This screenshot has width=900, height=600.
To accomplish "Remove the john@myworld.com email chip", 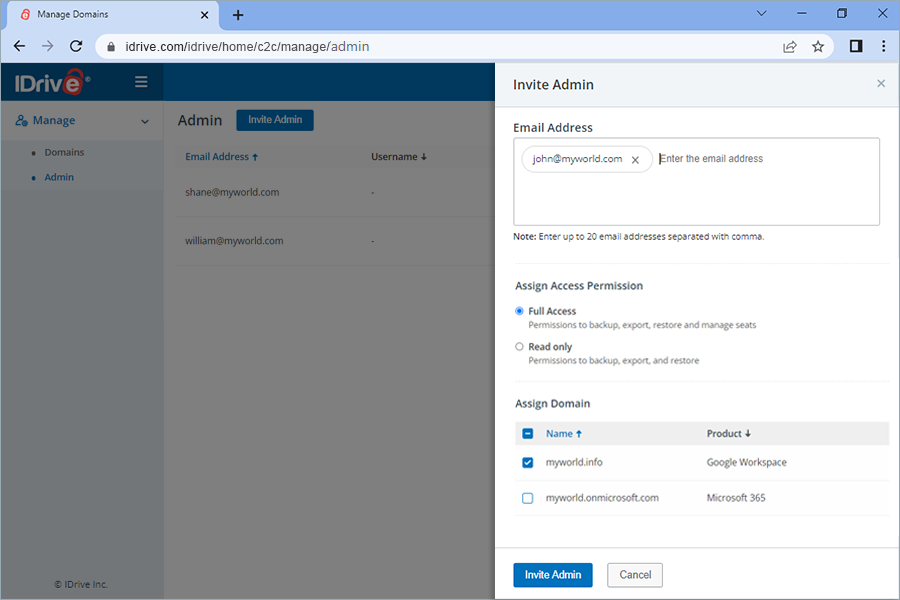I will pyautogui.click(x=635, y=160).
